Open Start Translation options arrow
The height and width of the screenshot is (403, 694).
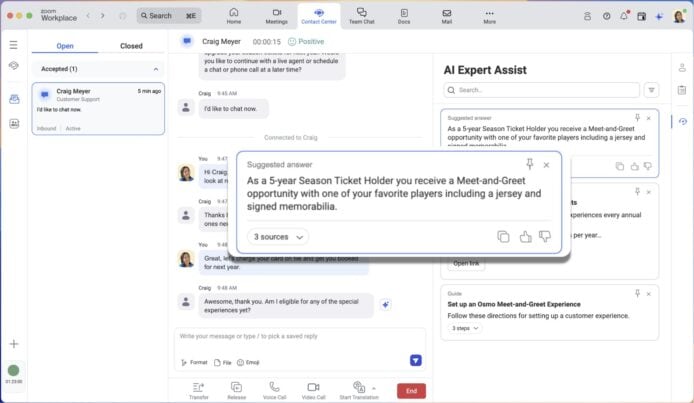pos(374,387)
